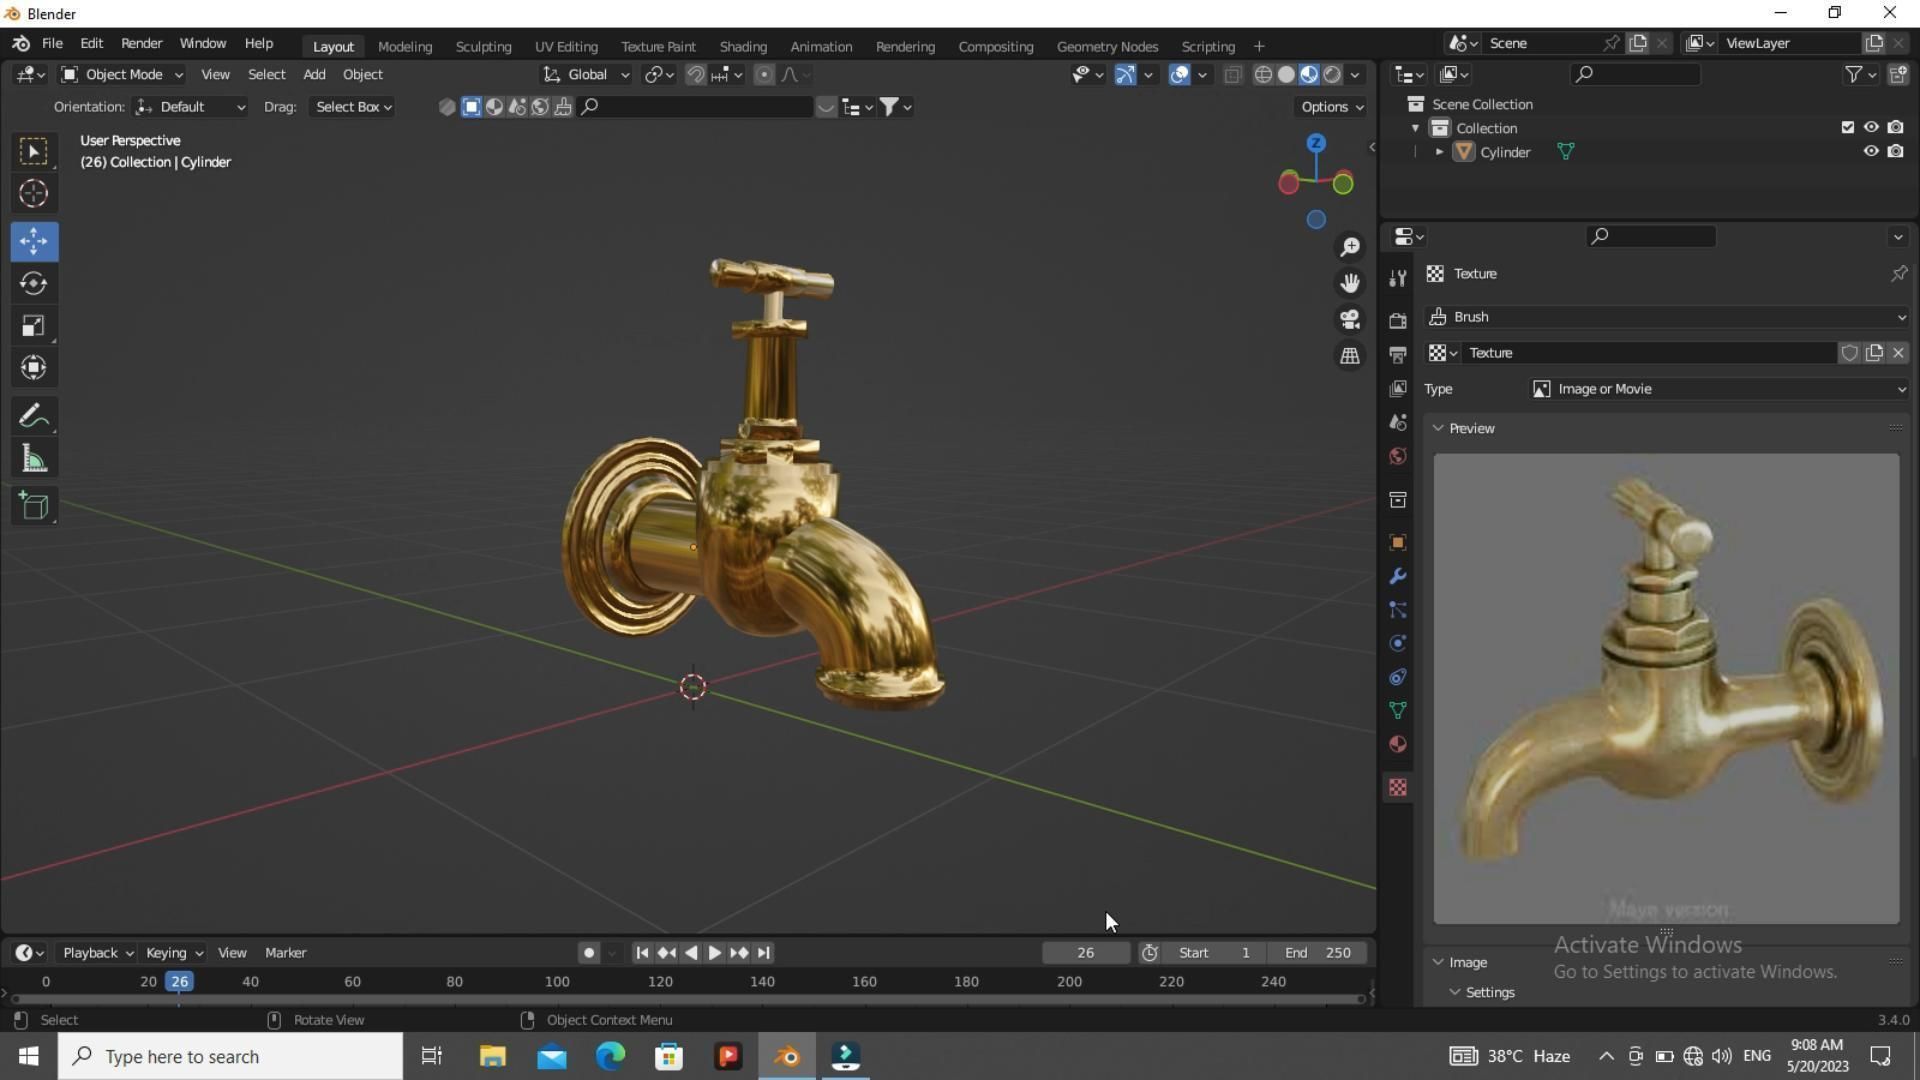Open the Options dropdown in viewport header
1920x1080 pixels.
click(1331, 107)
